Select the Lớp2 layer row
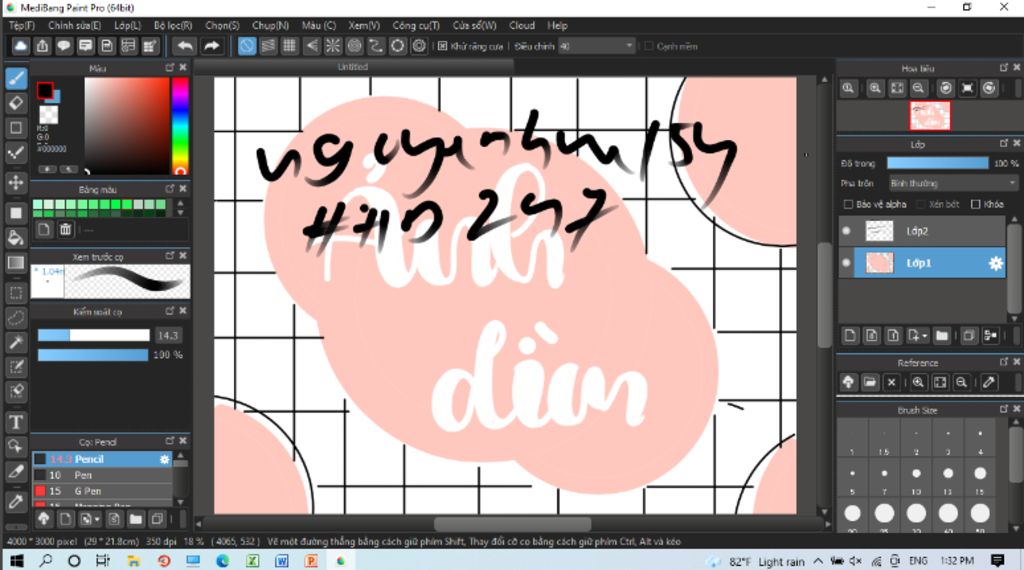Image resolution: width=1024 pixels, height=570 pixels. 922,231
